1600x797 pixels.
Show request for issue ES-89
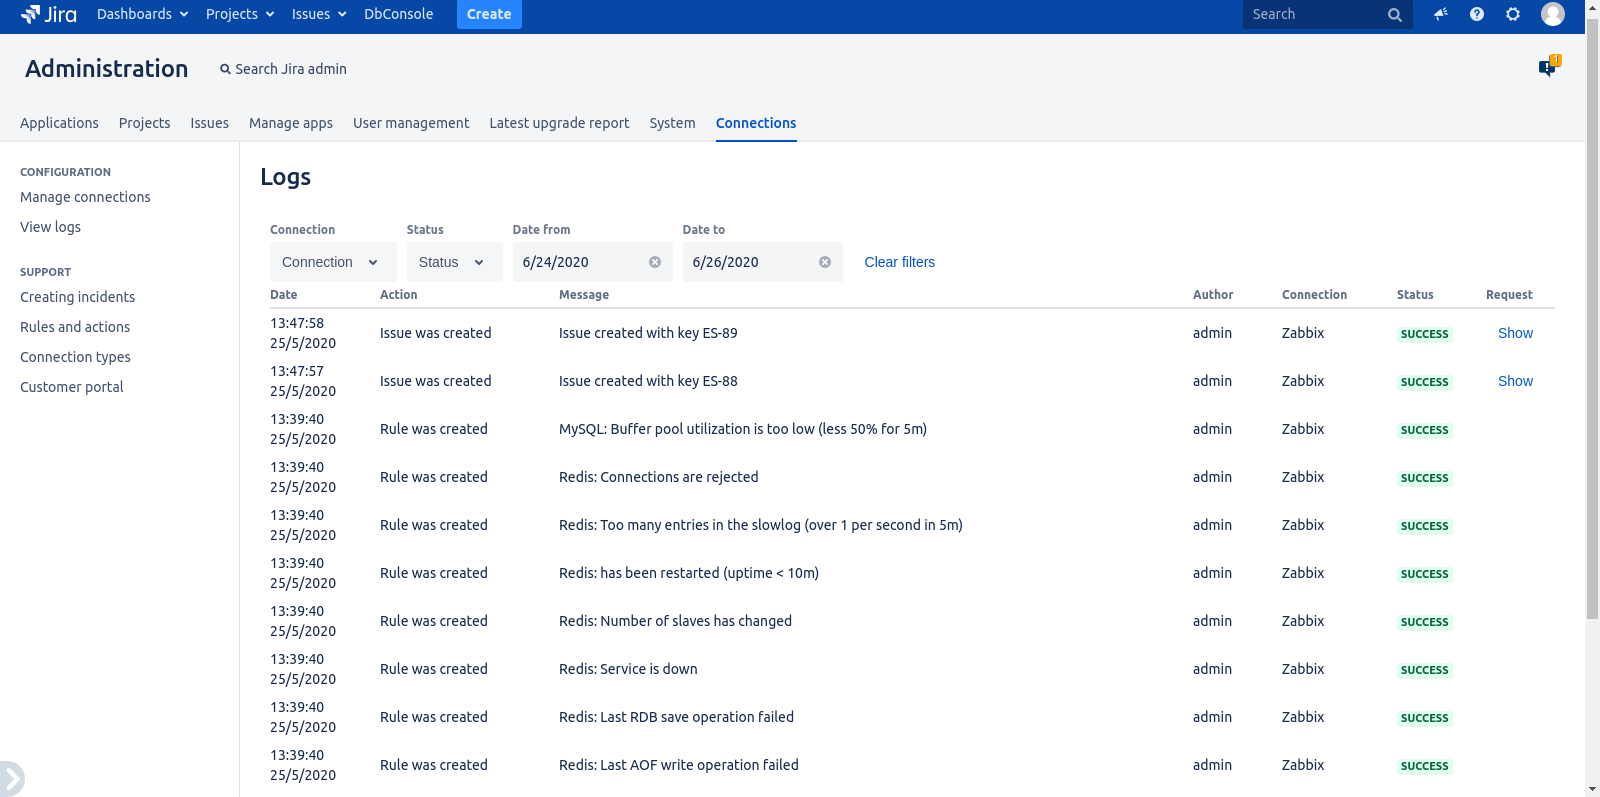[x=1515, y=333]
